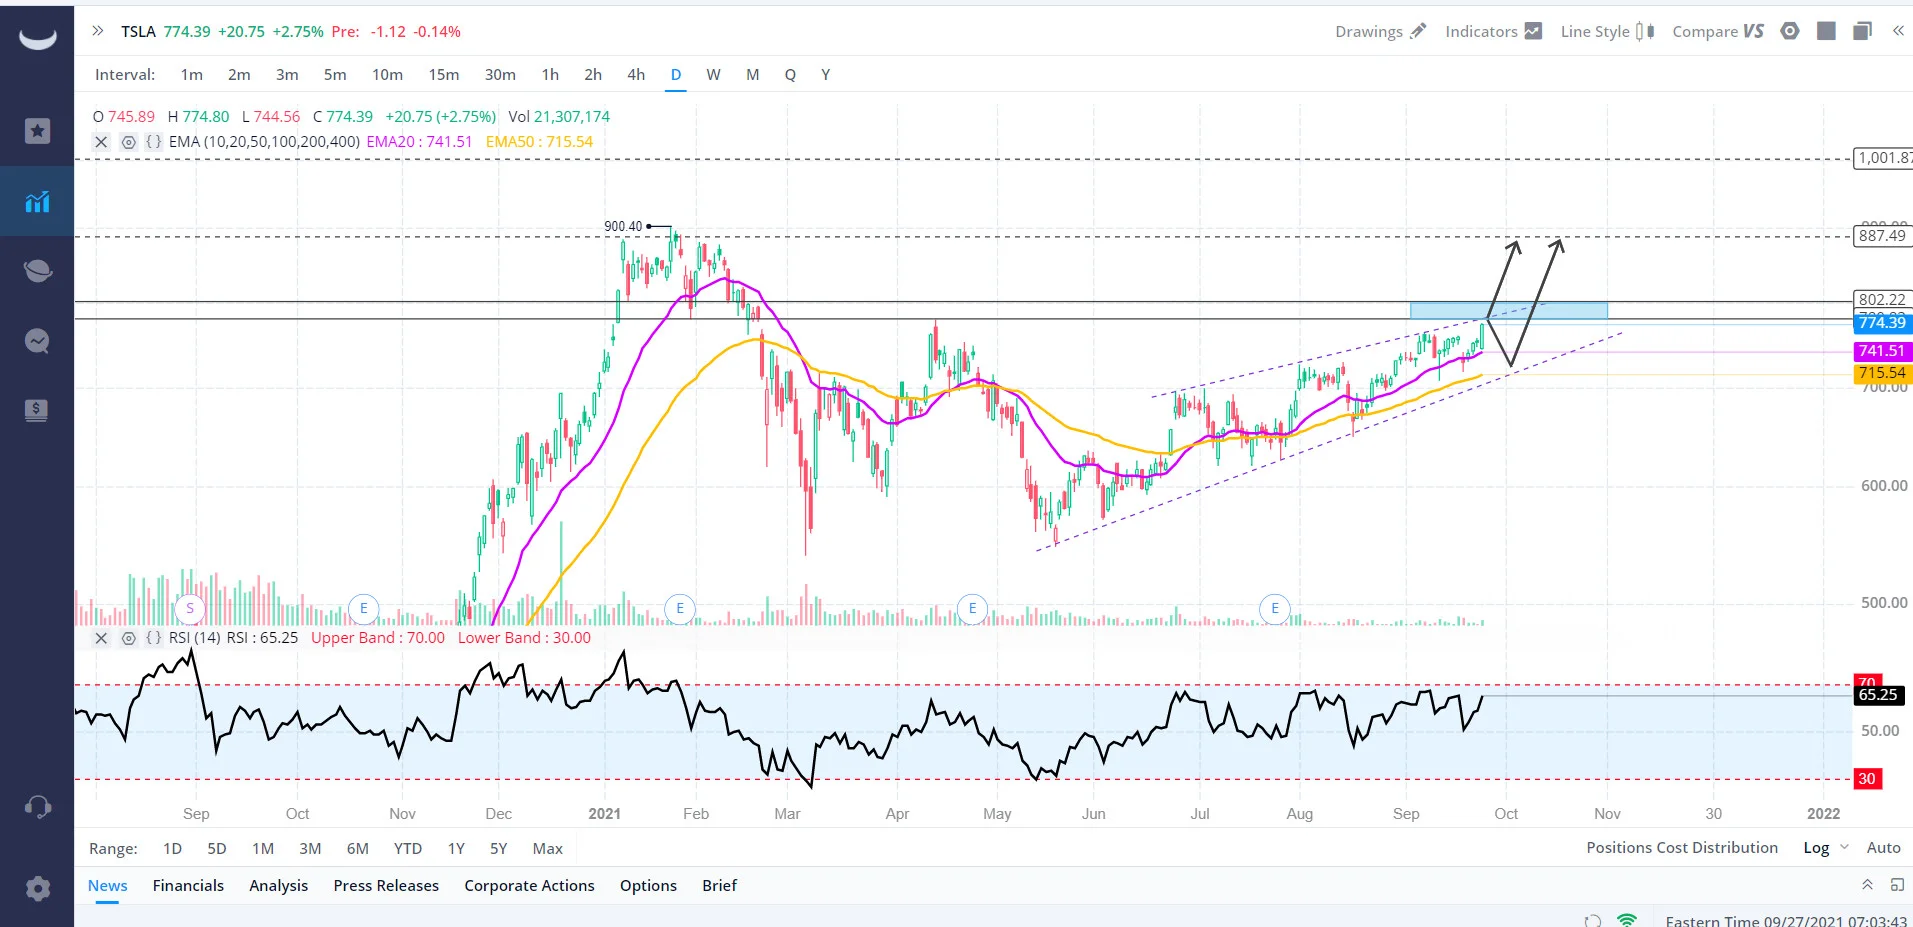This screenshot has height=927, width=1913.
Task: Open EMA indicator parameters braces icon
Action: tap(154, 142)
